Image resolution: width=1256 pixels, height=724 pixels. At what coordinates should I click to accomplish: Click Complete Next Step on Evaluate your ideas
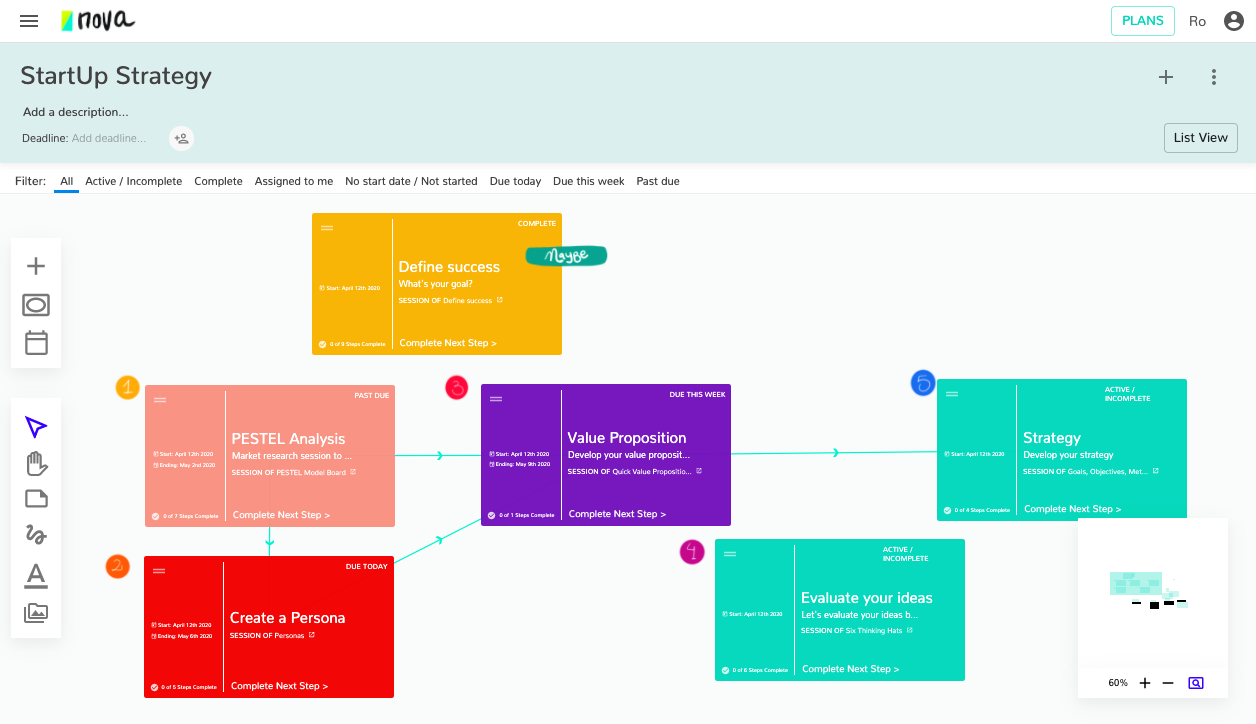click(x=850, y=669)
